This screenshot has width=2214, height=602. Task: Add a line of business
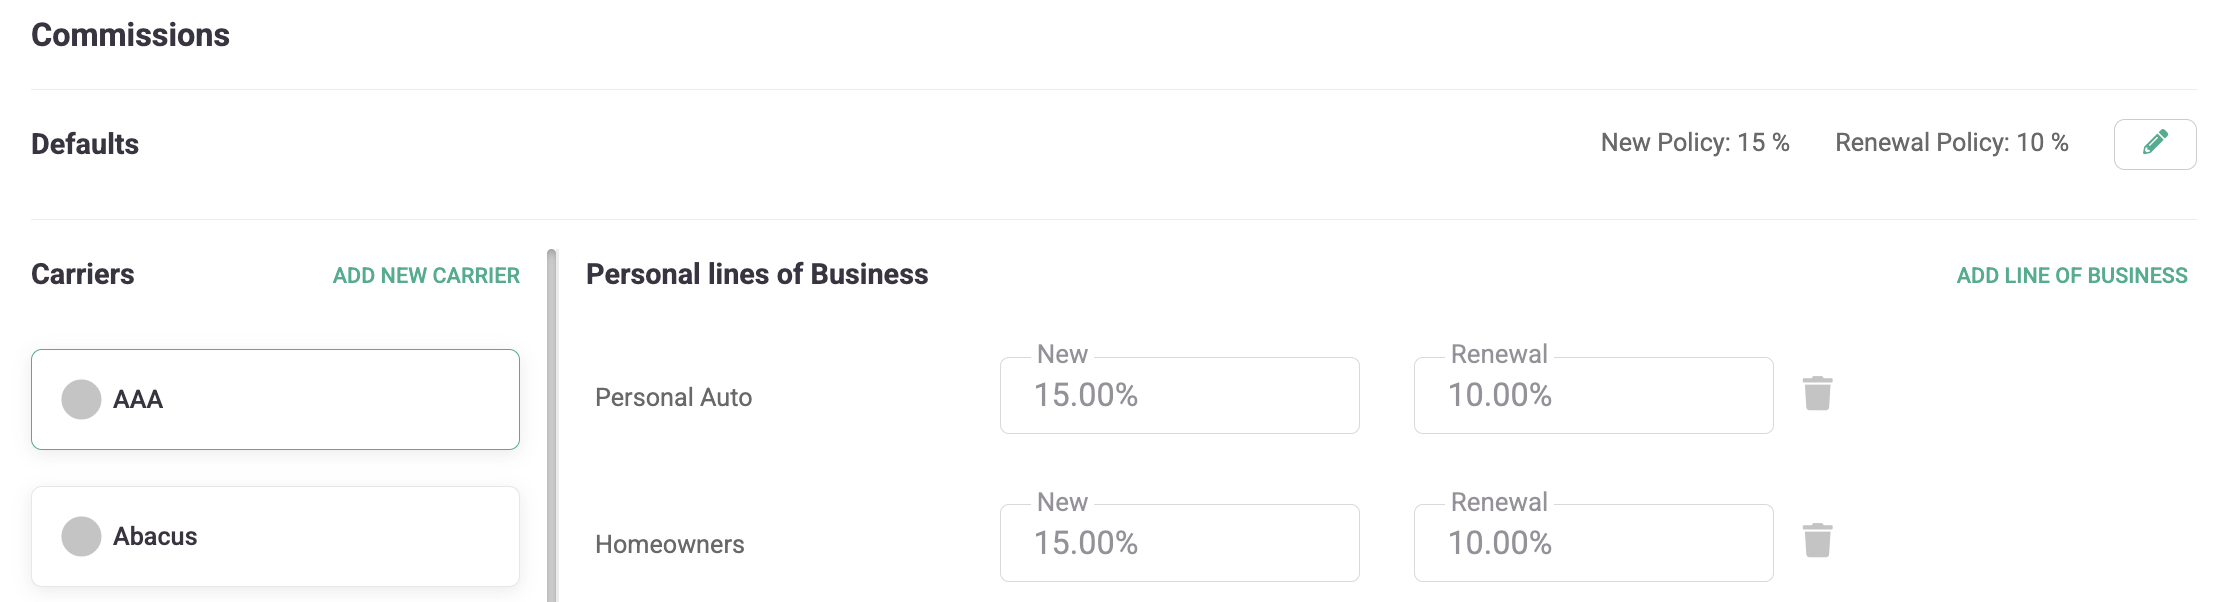(x=2072, y=276)
